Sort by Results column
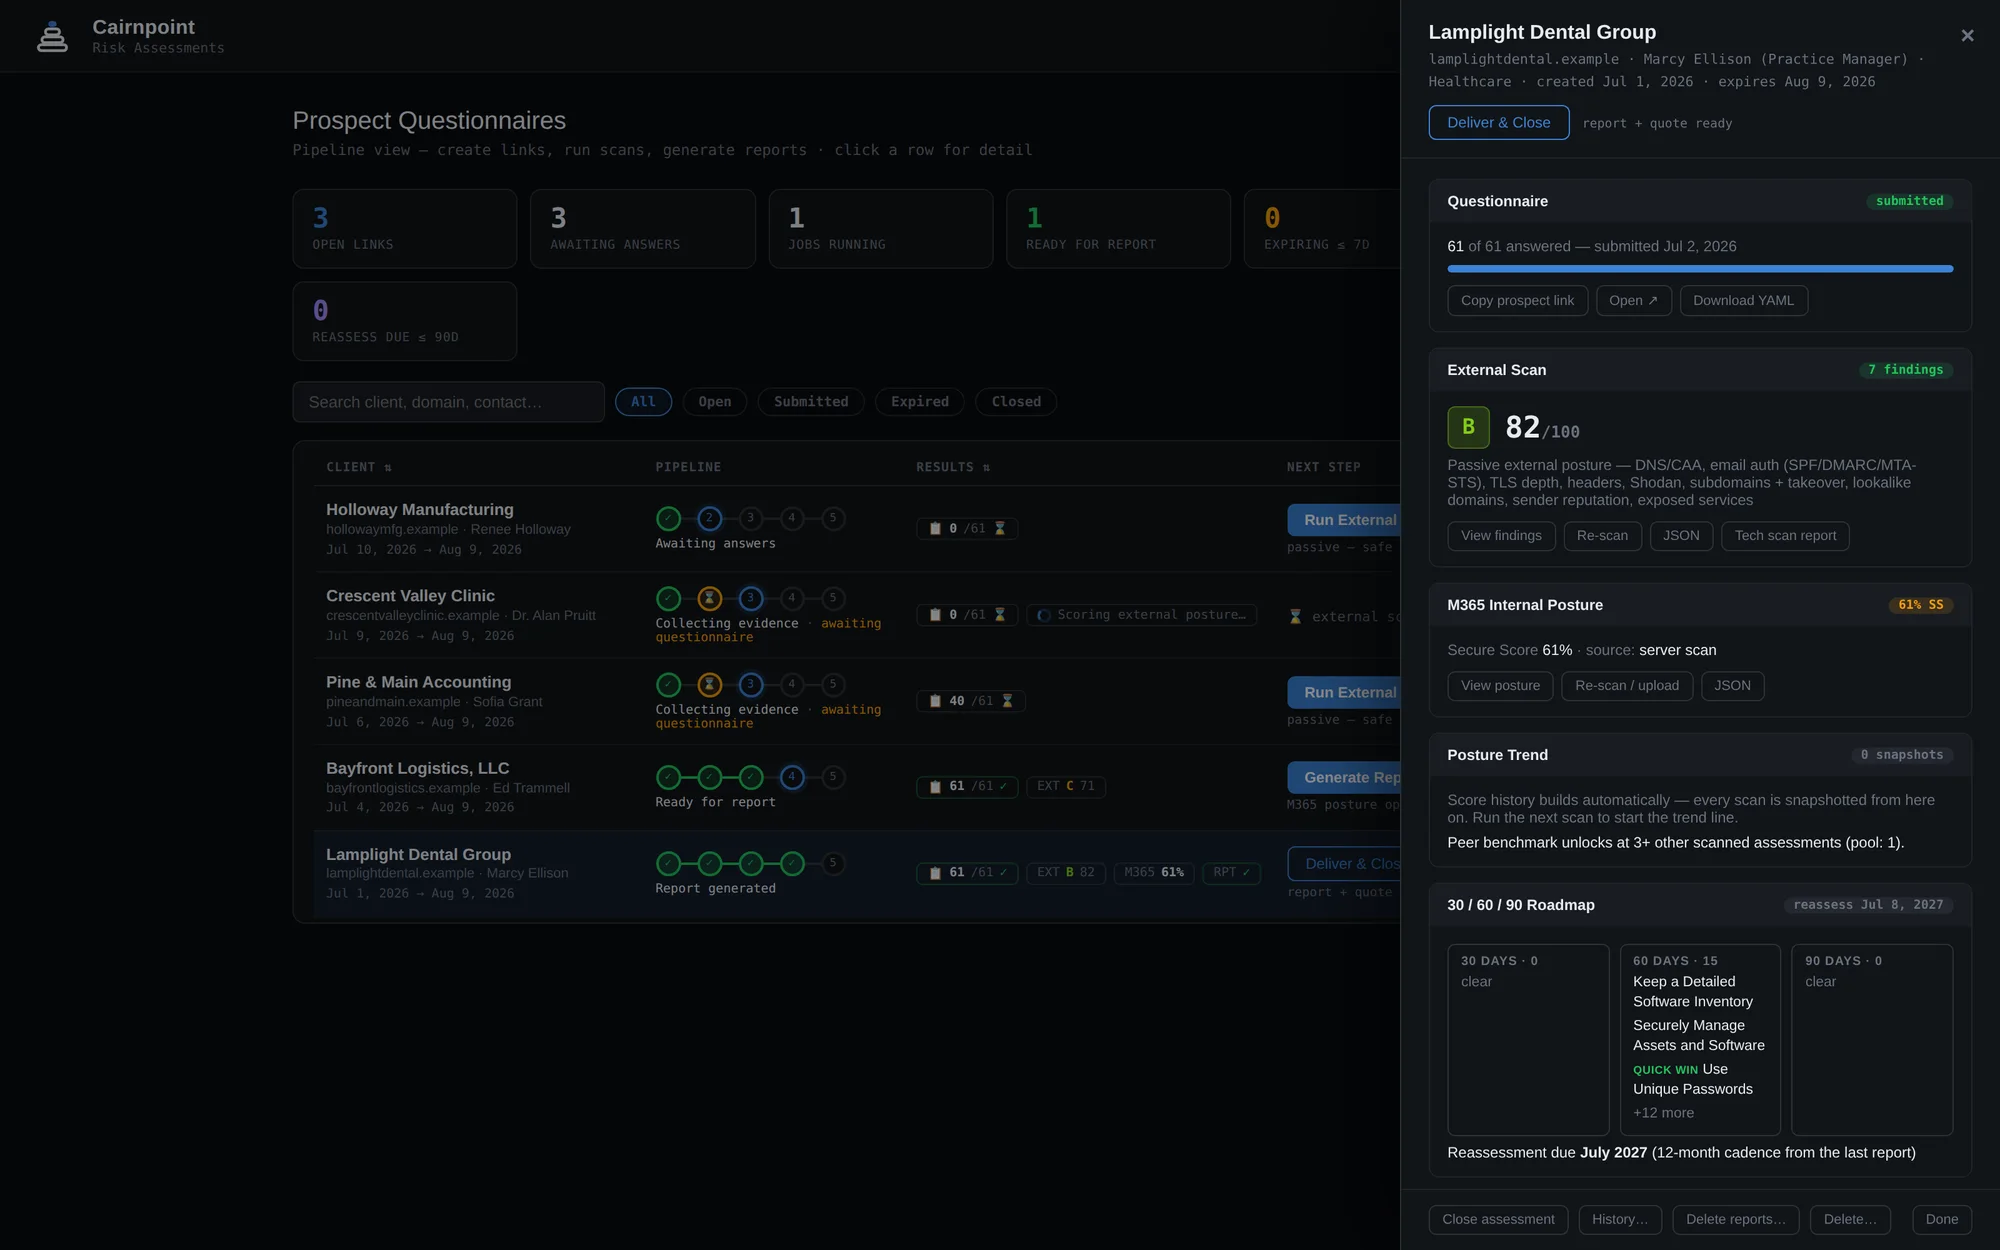The height and width of the screenshot is (1250, 2000). (953, 467)
